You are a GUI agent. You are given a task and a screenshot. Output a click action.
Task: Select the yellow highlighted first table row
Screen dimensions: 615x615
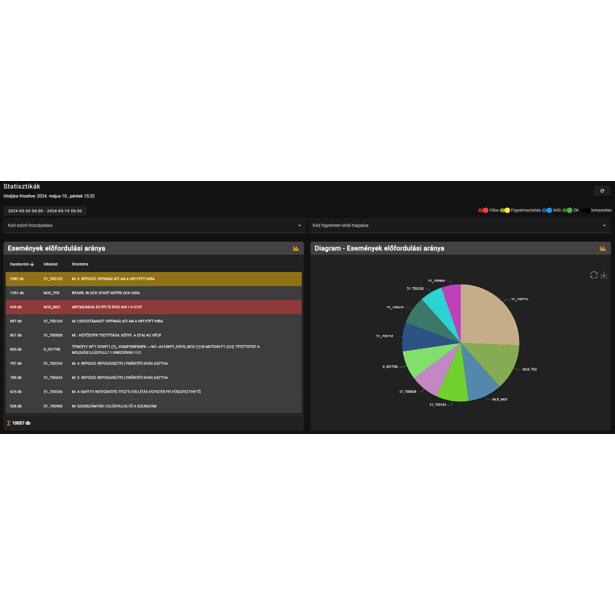tap(154, 279)
